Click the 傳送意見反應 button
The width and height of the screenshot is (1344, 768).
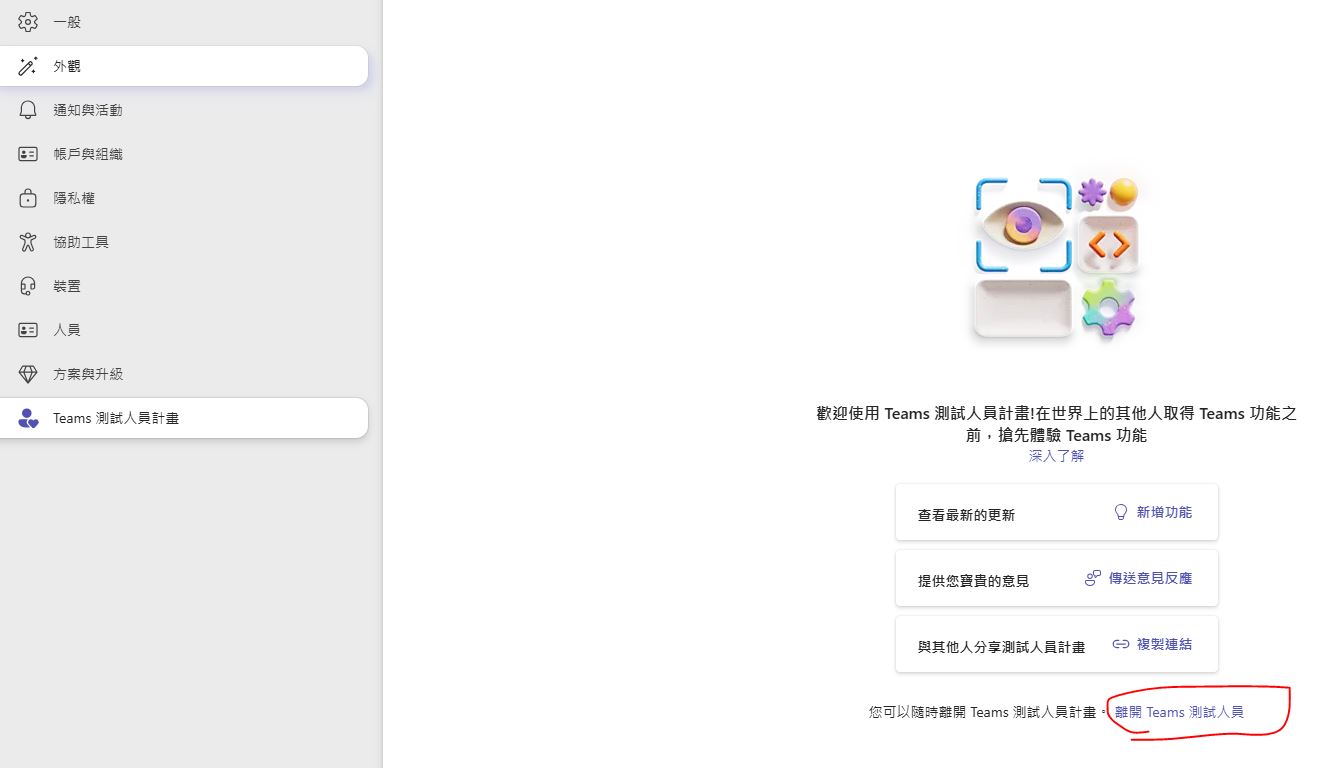(1139, 578)
